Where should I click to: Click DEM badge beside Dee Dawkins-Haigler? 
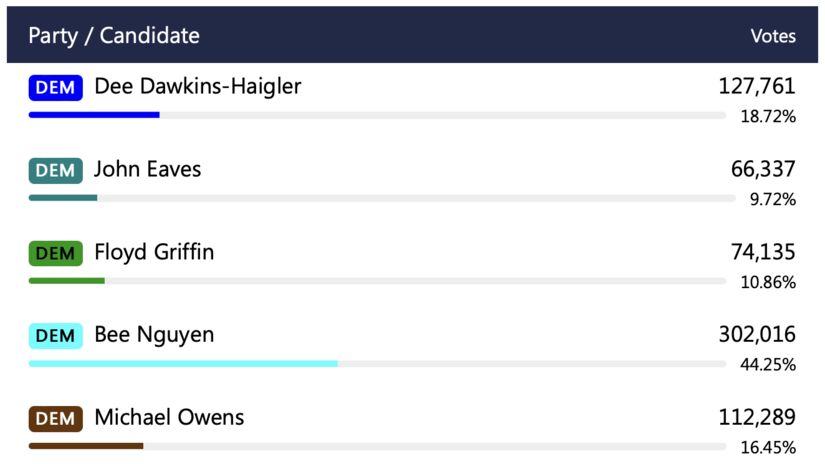(x=55, y=87)
